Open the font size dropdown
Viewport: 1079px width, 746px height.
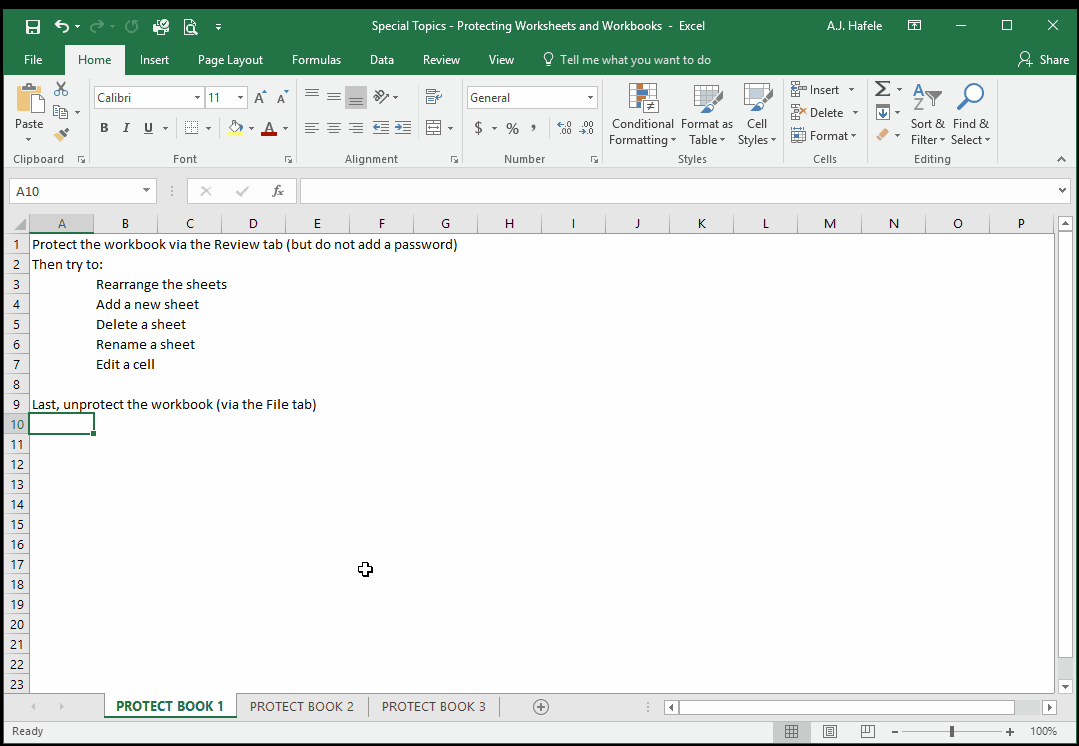click(x=240, y=98)
